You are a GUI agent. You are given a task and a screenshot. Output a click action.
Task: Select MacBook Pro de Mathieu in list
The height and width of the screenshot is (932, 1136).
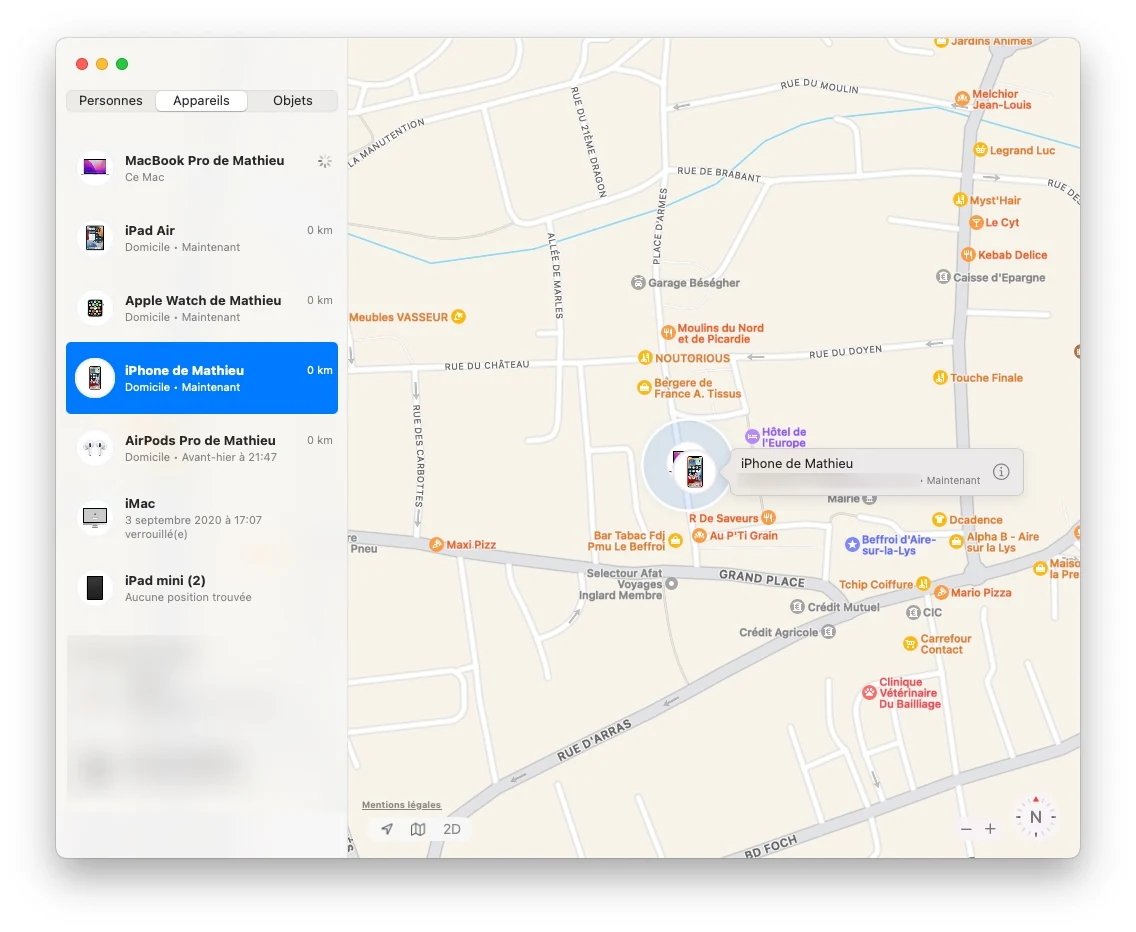(201, 167)
